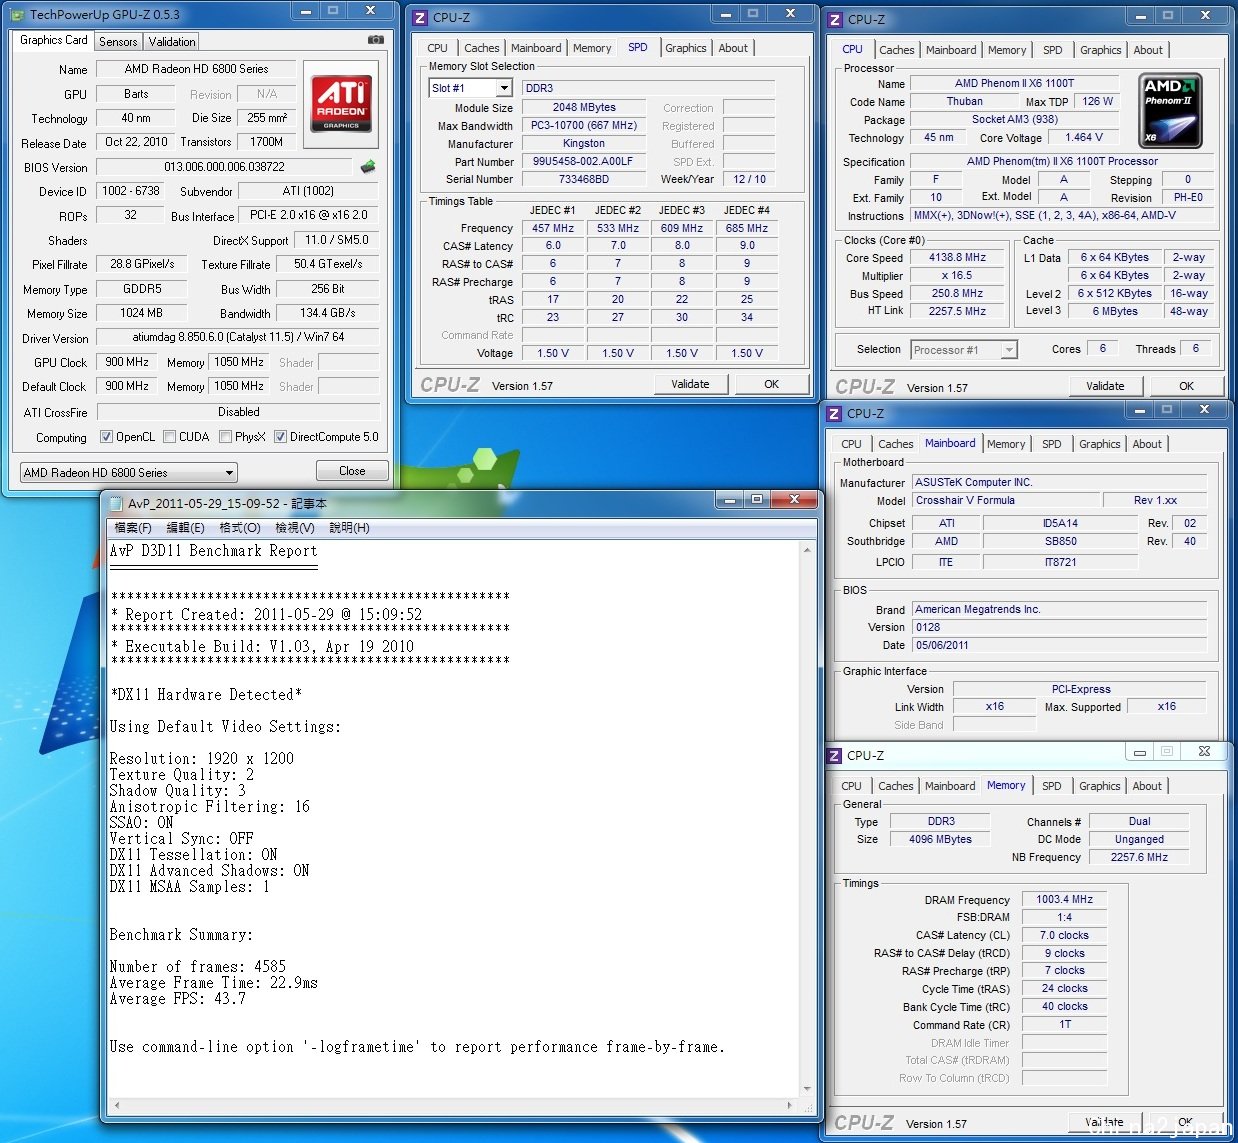Viewport: 1238px width, 1143px height.
Task: Click the BIOS Version field in GPU-Z
Action: (224, 167)
